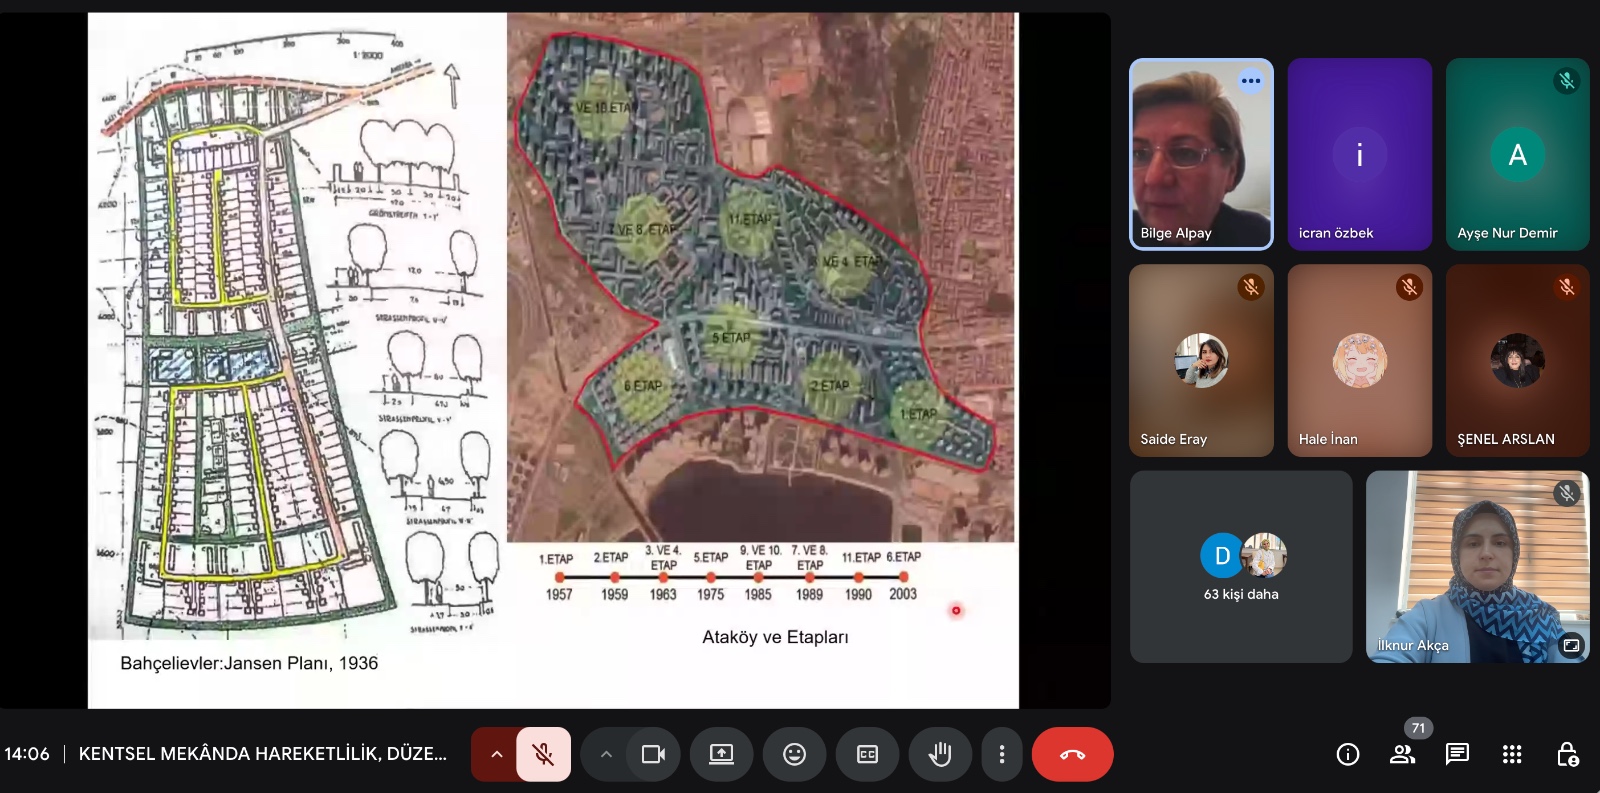Screen dimensions: 1600x793
Task: Expand audio settings chevron beside microphone
Action: [496, 754]
